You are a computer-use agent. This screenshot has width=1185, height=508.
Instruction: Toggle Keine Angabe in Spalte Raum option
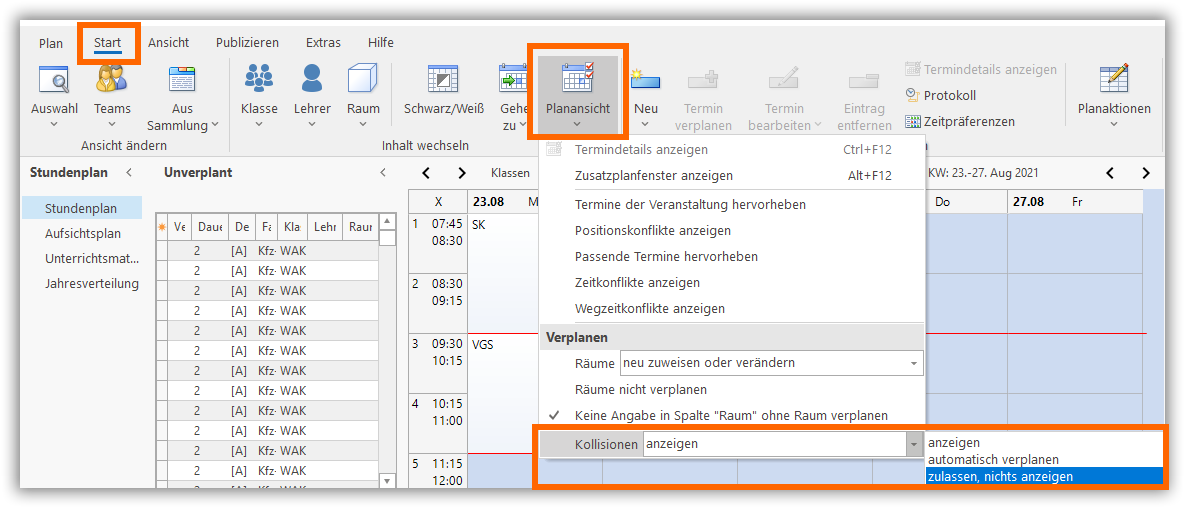732,415
